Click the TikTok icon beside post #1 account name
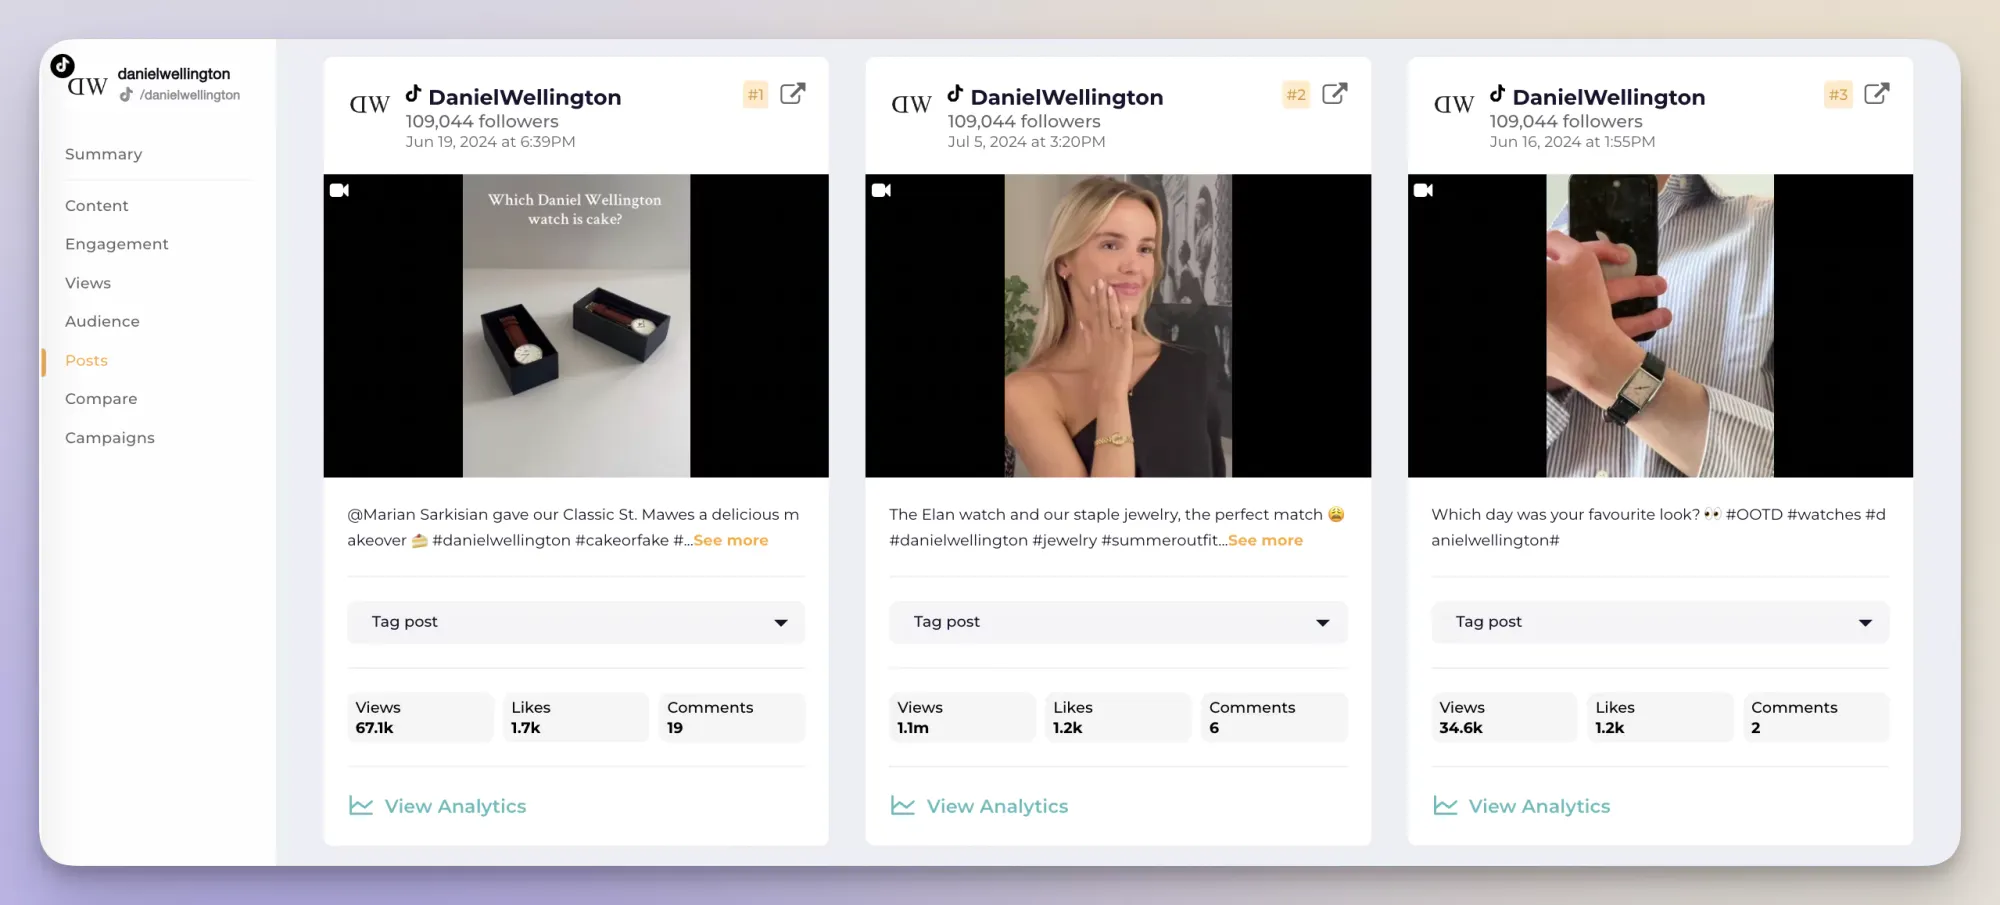The height and width of the screenshot is (905, 2000). coord(413,94)
